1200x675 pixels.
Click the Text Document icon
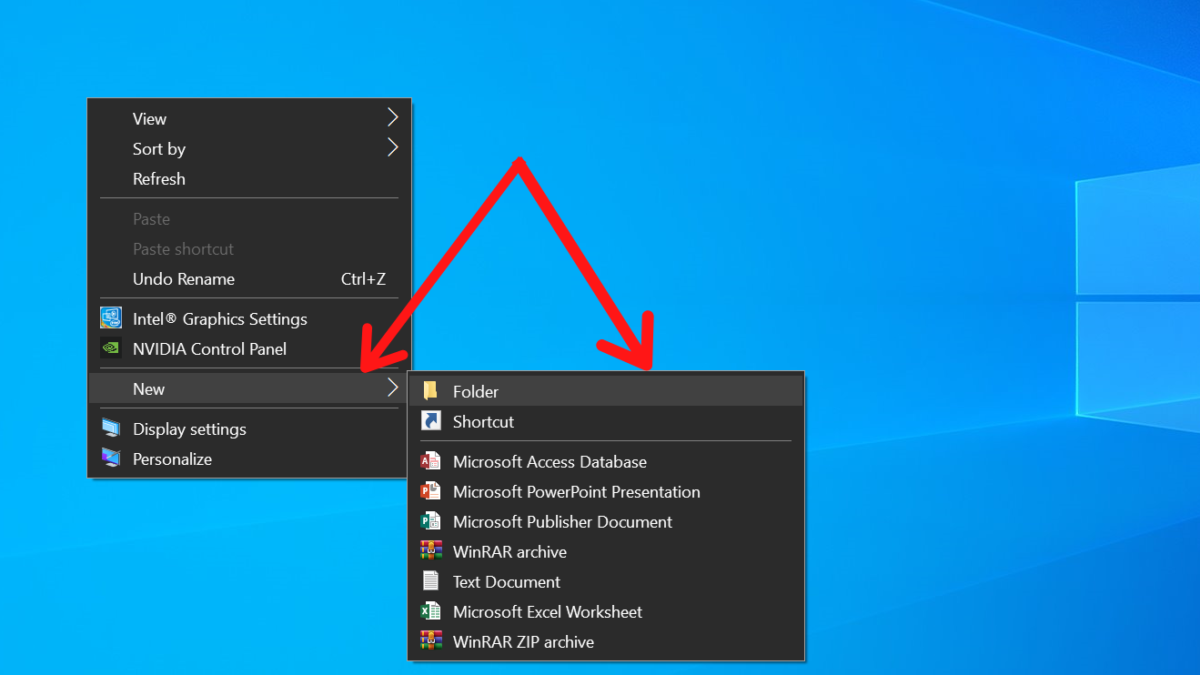[431, 581]
